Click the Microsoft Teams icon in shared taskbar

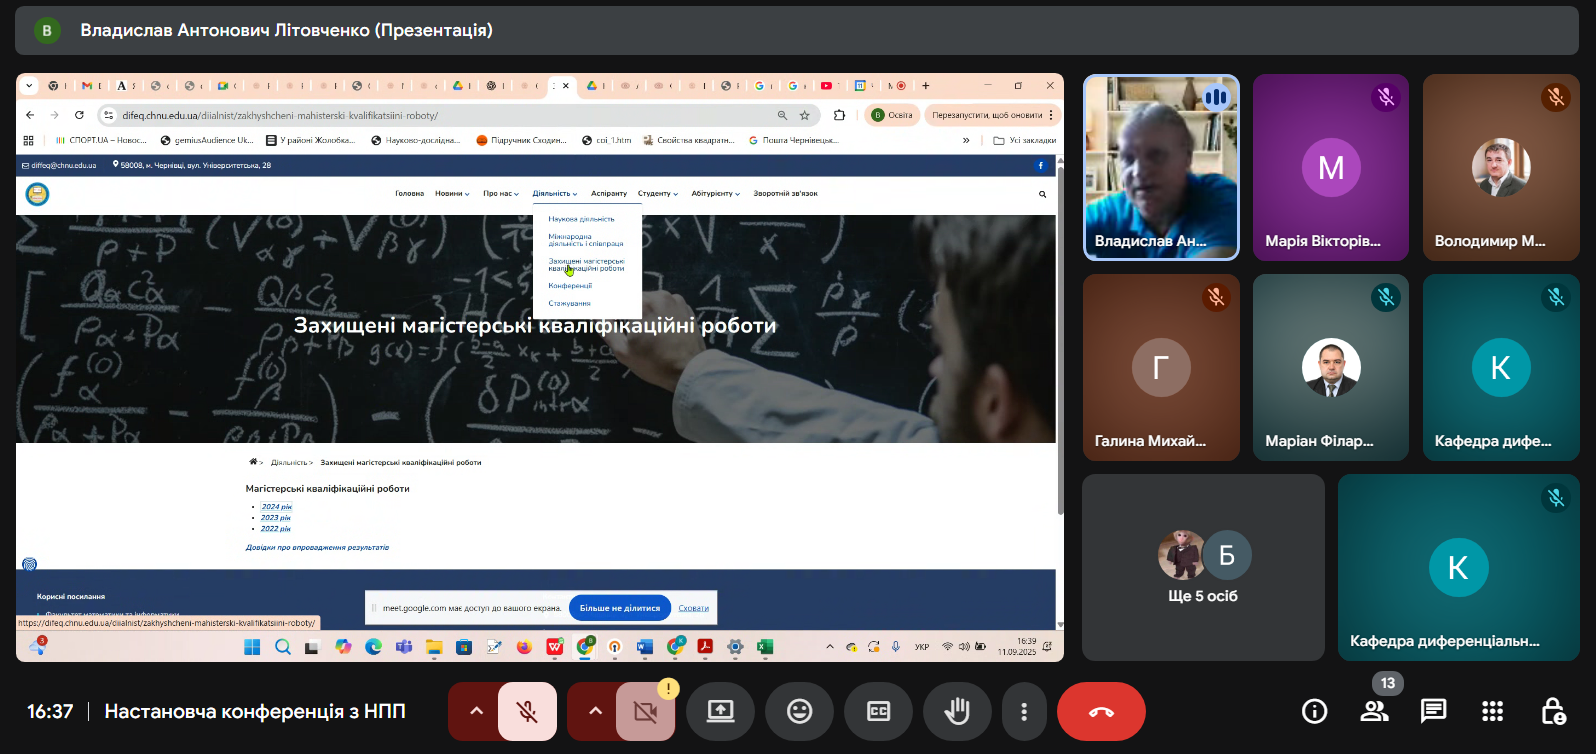point(404,647)
